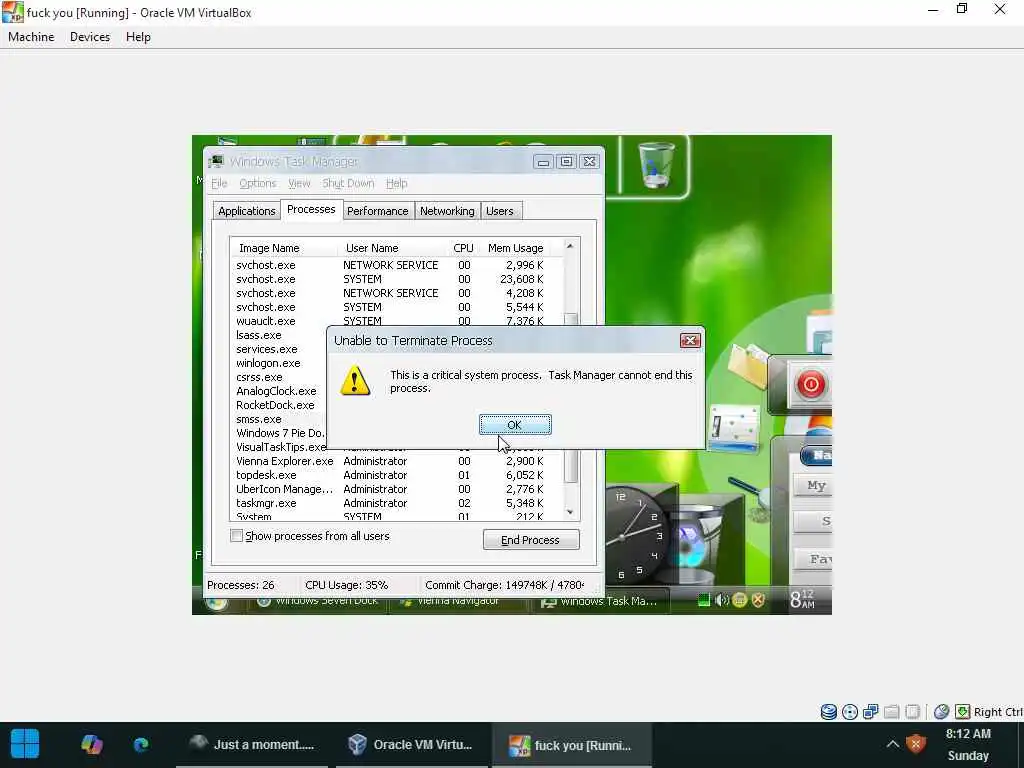Switch to Oracle VM Virtu... host taskbar button
1024x768 pixels.
click(x=411, y=744)
